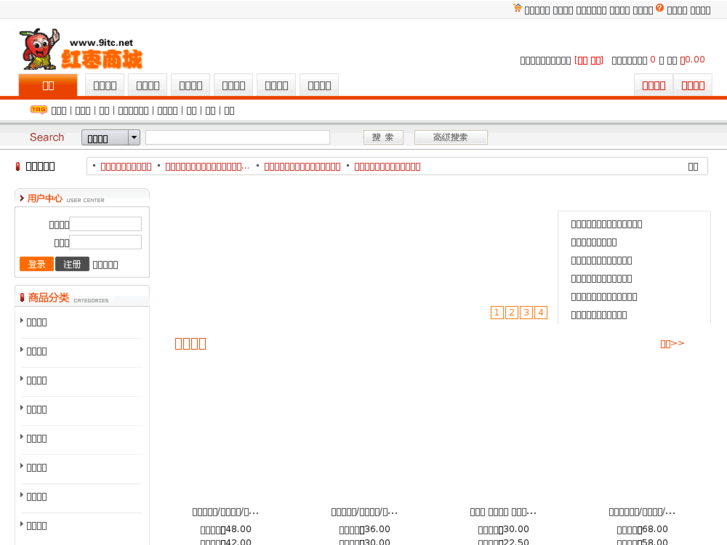Go to slide 4 in banner pager

pos(541,313)
